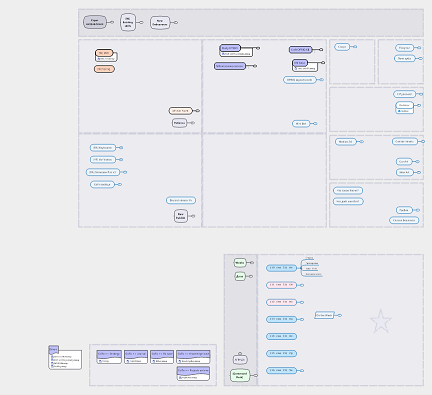Expand the two-line green node at sidebar bottom
Viewport: 432px width, 395px height.
tap(256, 375)
